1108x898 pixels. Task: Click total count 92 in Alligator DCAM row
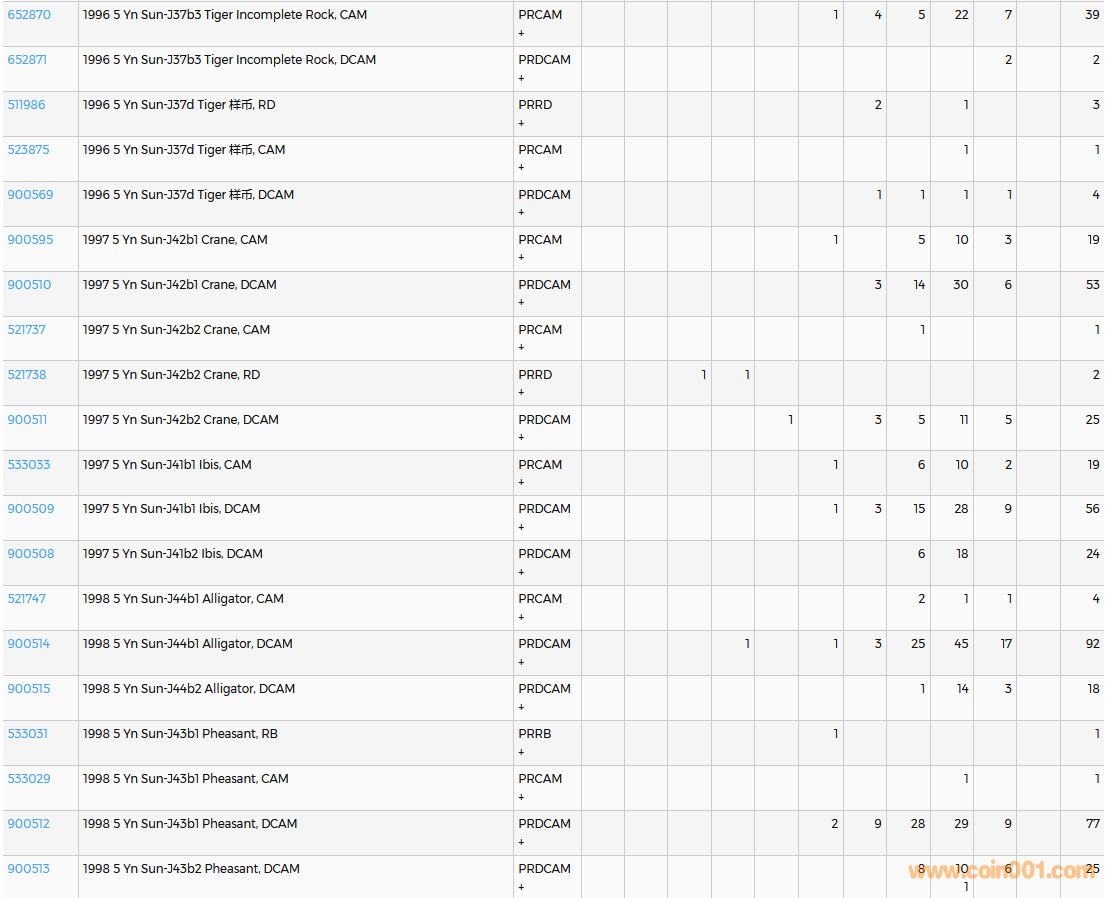tap(1092, 644)
